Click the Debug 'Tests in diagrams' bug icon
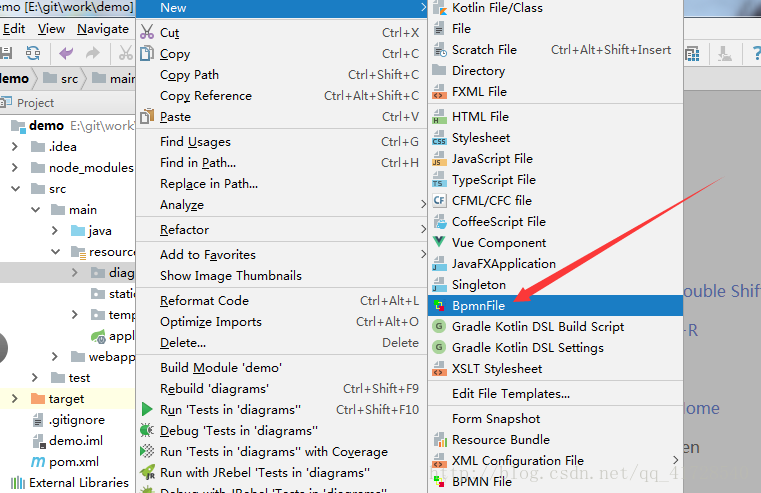 coord(147,430)
